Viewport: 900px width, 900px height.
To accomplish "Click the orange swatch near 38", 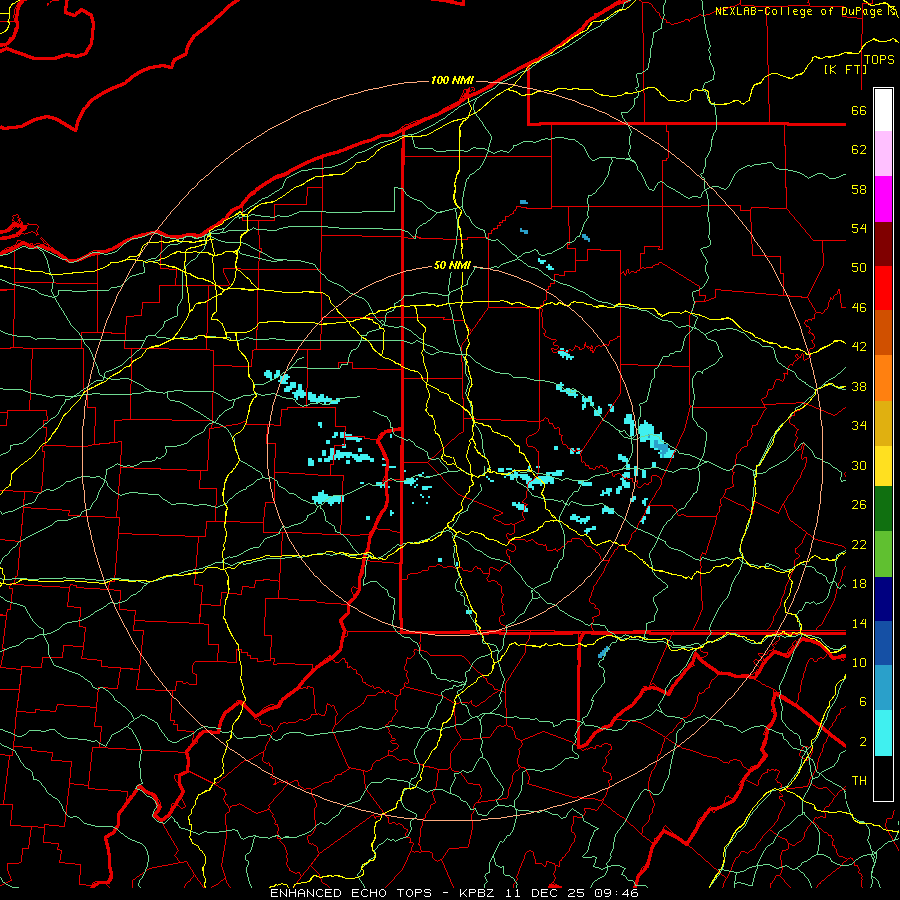I will [x=883, y=378].
